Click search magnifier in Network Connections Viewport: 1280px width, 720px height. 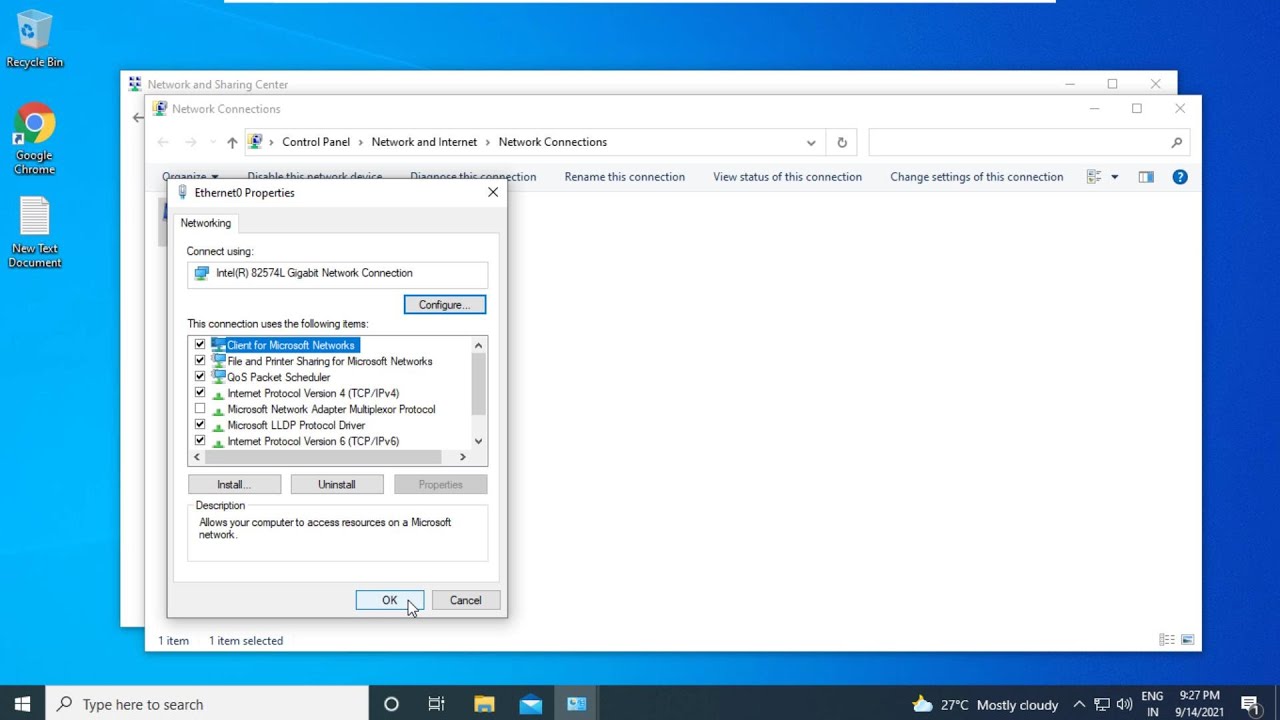click(1177, 142)
